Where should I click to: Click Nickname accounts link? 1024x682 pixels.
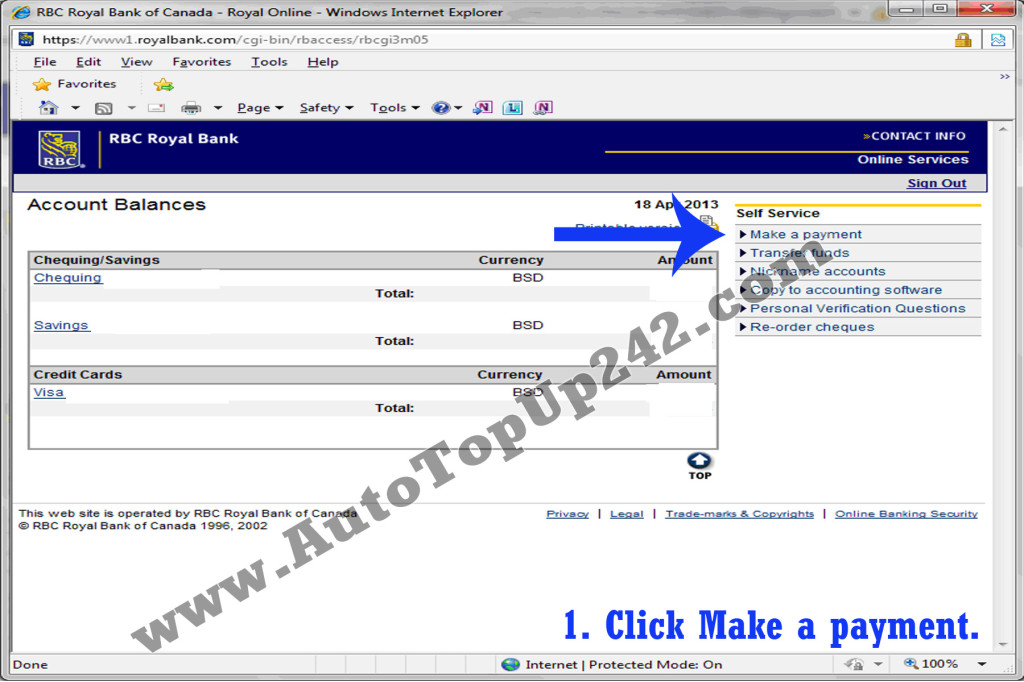[x=818, y=271]
